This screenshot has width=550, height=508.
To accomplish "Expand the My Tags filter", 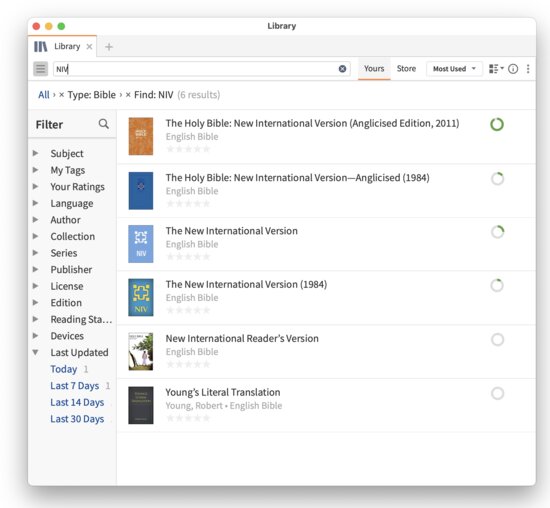I will (x=35, y=170).
